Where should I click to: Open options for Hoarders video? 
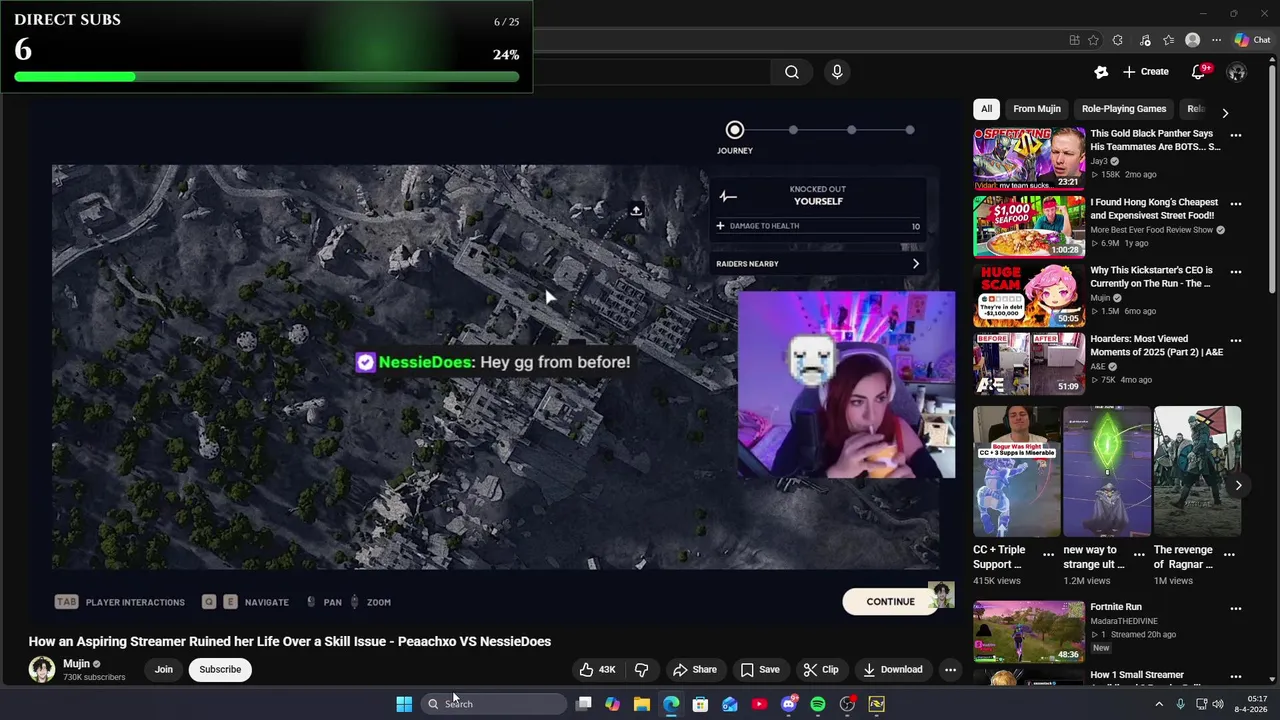[x=1236, y=341]
